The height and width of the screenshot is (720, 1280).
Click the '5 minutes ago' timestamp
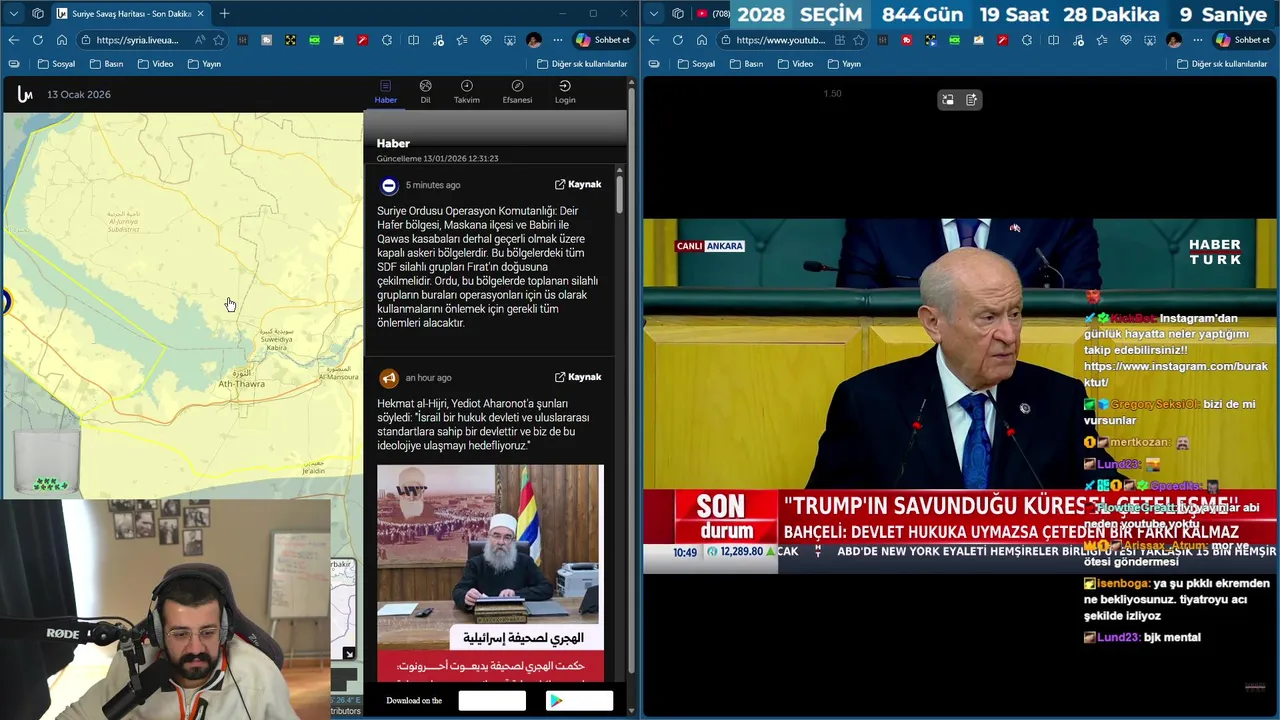[433, 185]
